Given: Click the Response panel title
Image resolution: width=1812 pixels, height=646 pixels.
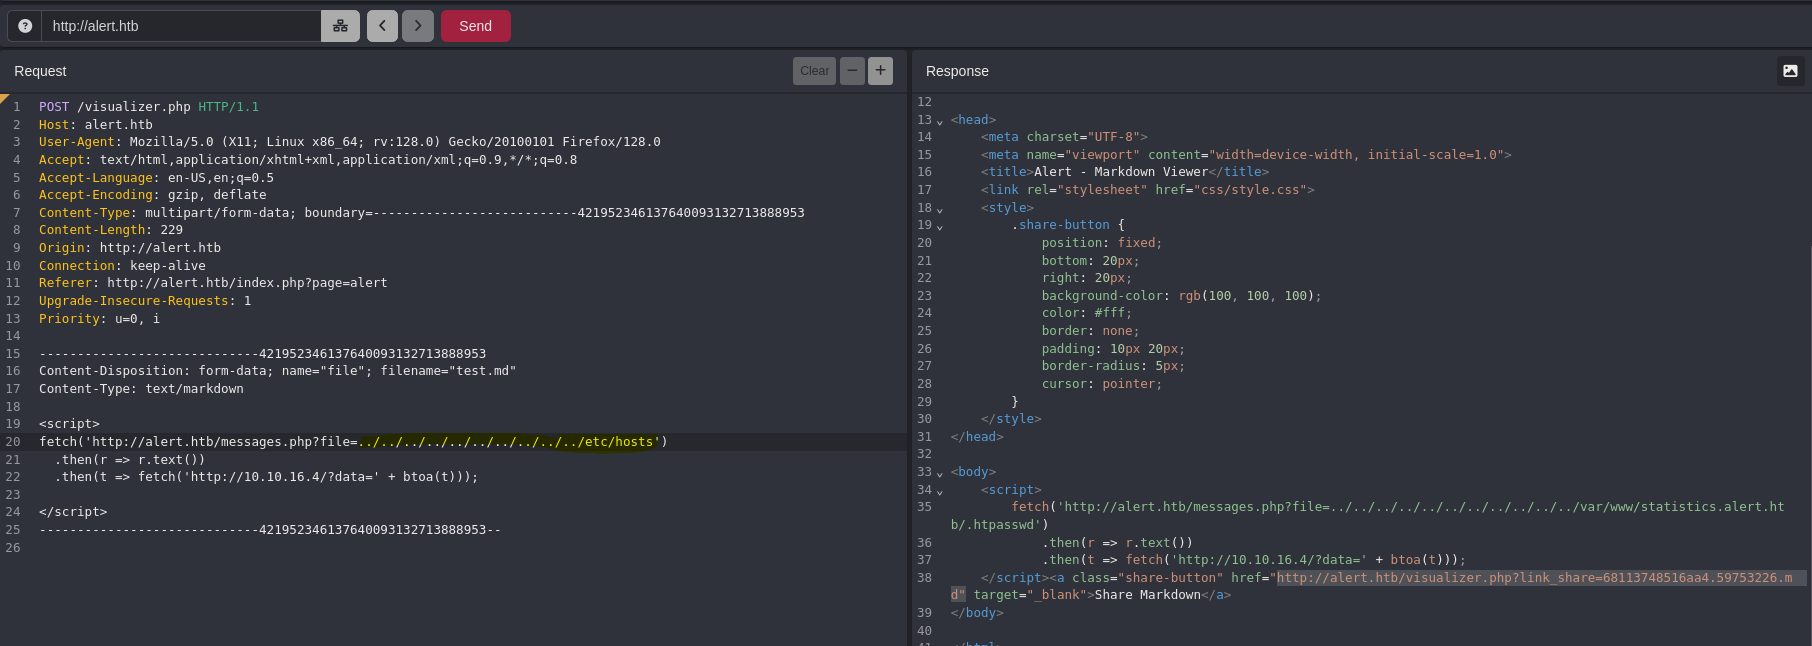Looking at the screenshot, I should pyautogui.click(x=957, y=71).
